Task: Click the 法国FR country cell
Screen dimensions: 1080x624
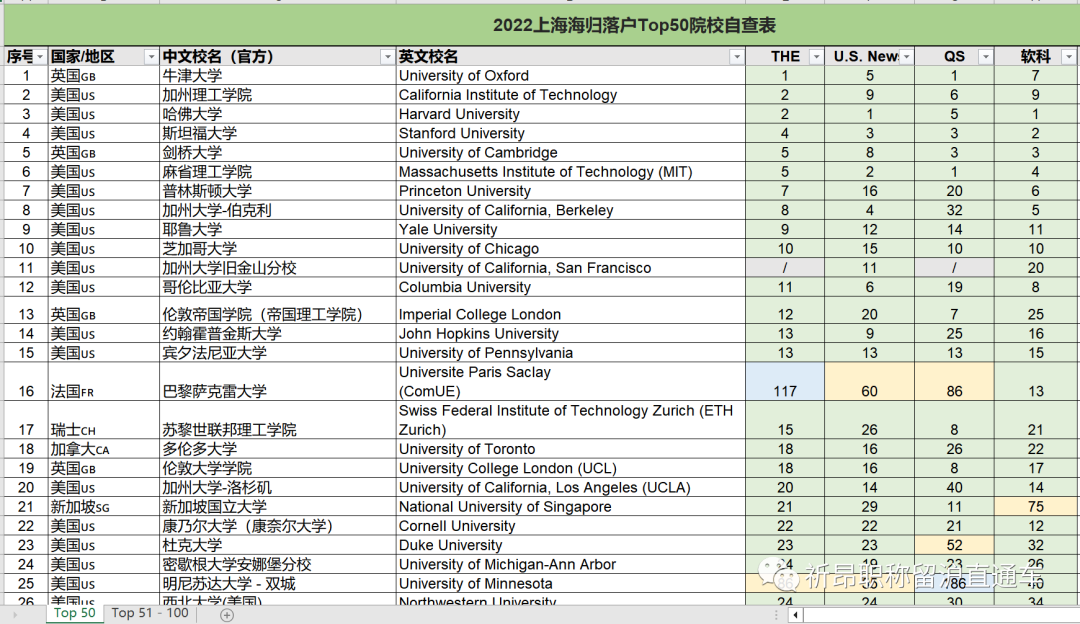Action: pyautogui.click(x=103, y=382)
